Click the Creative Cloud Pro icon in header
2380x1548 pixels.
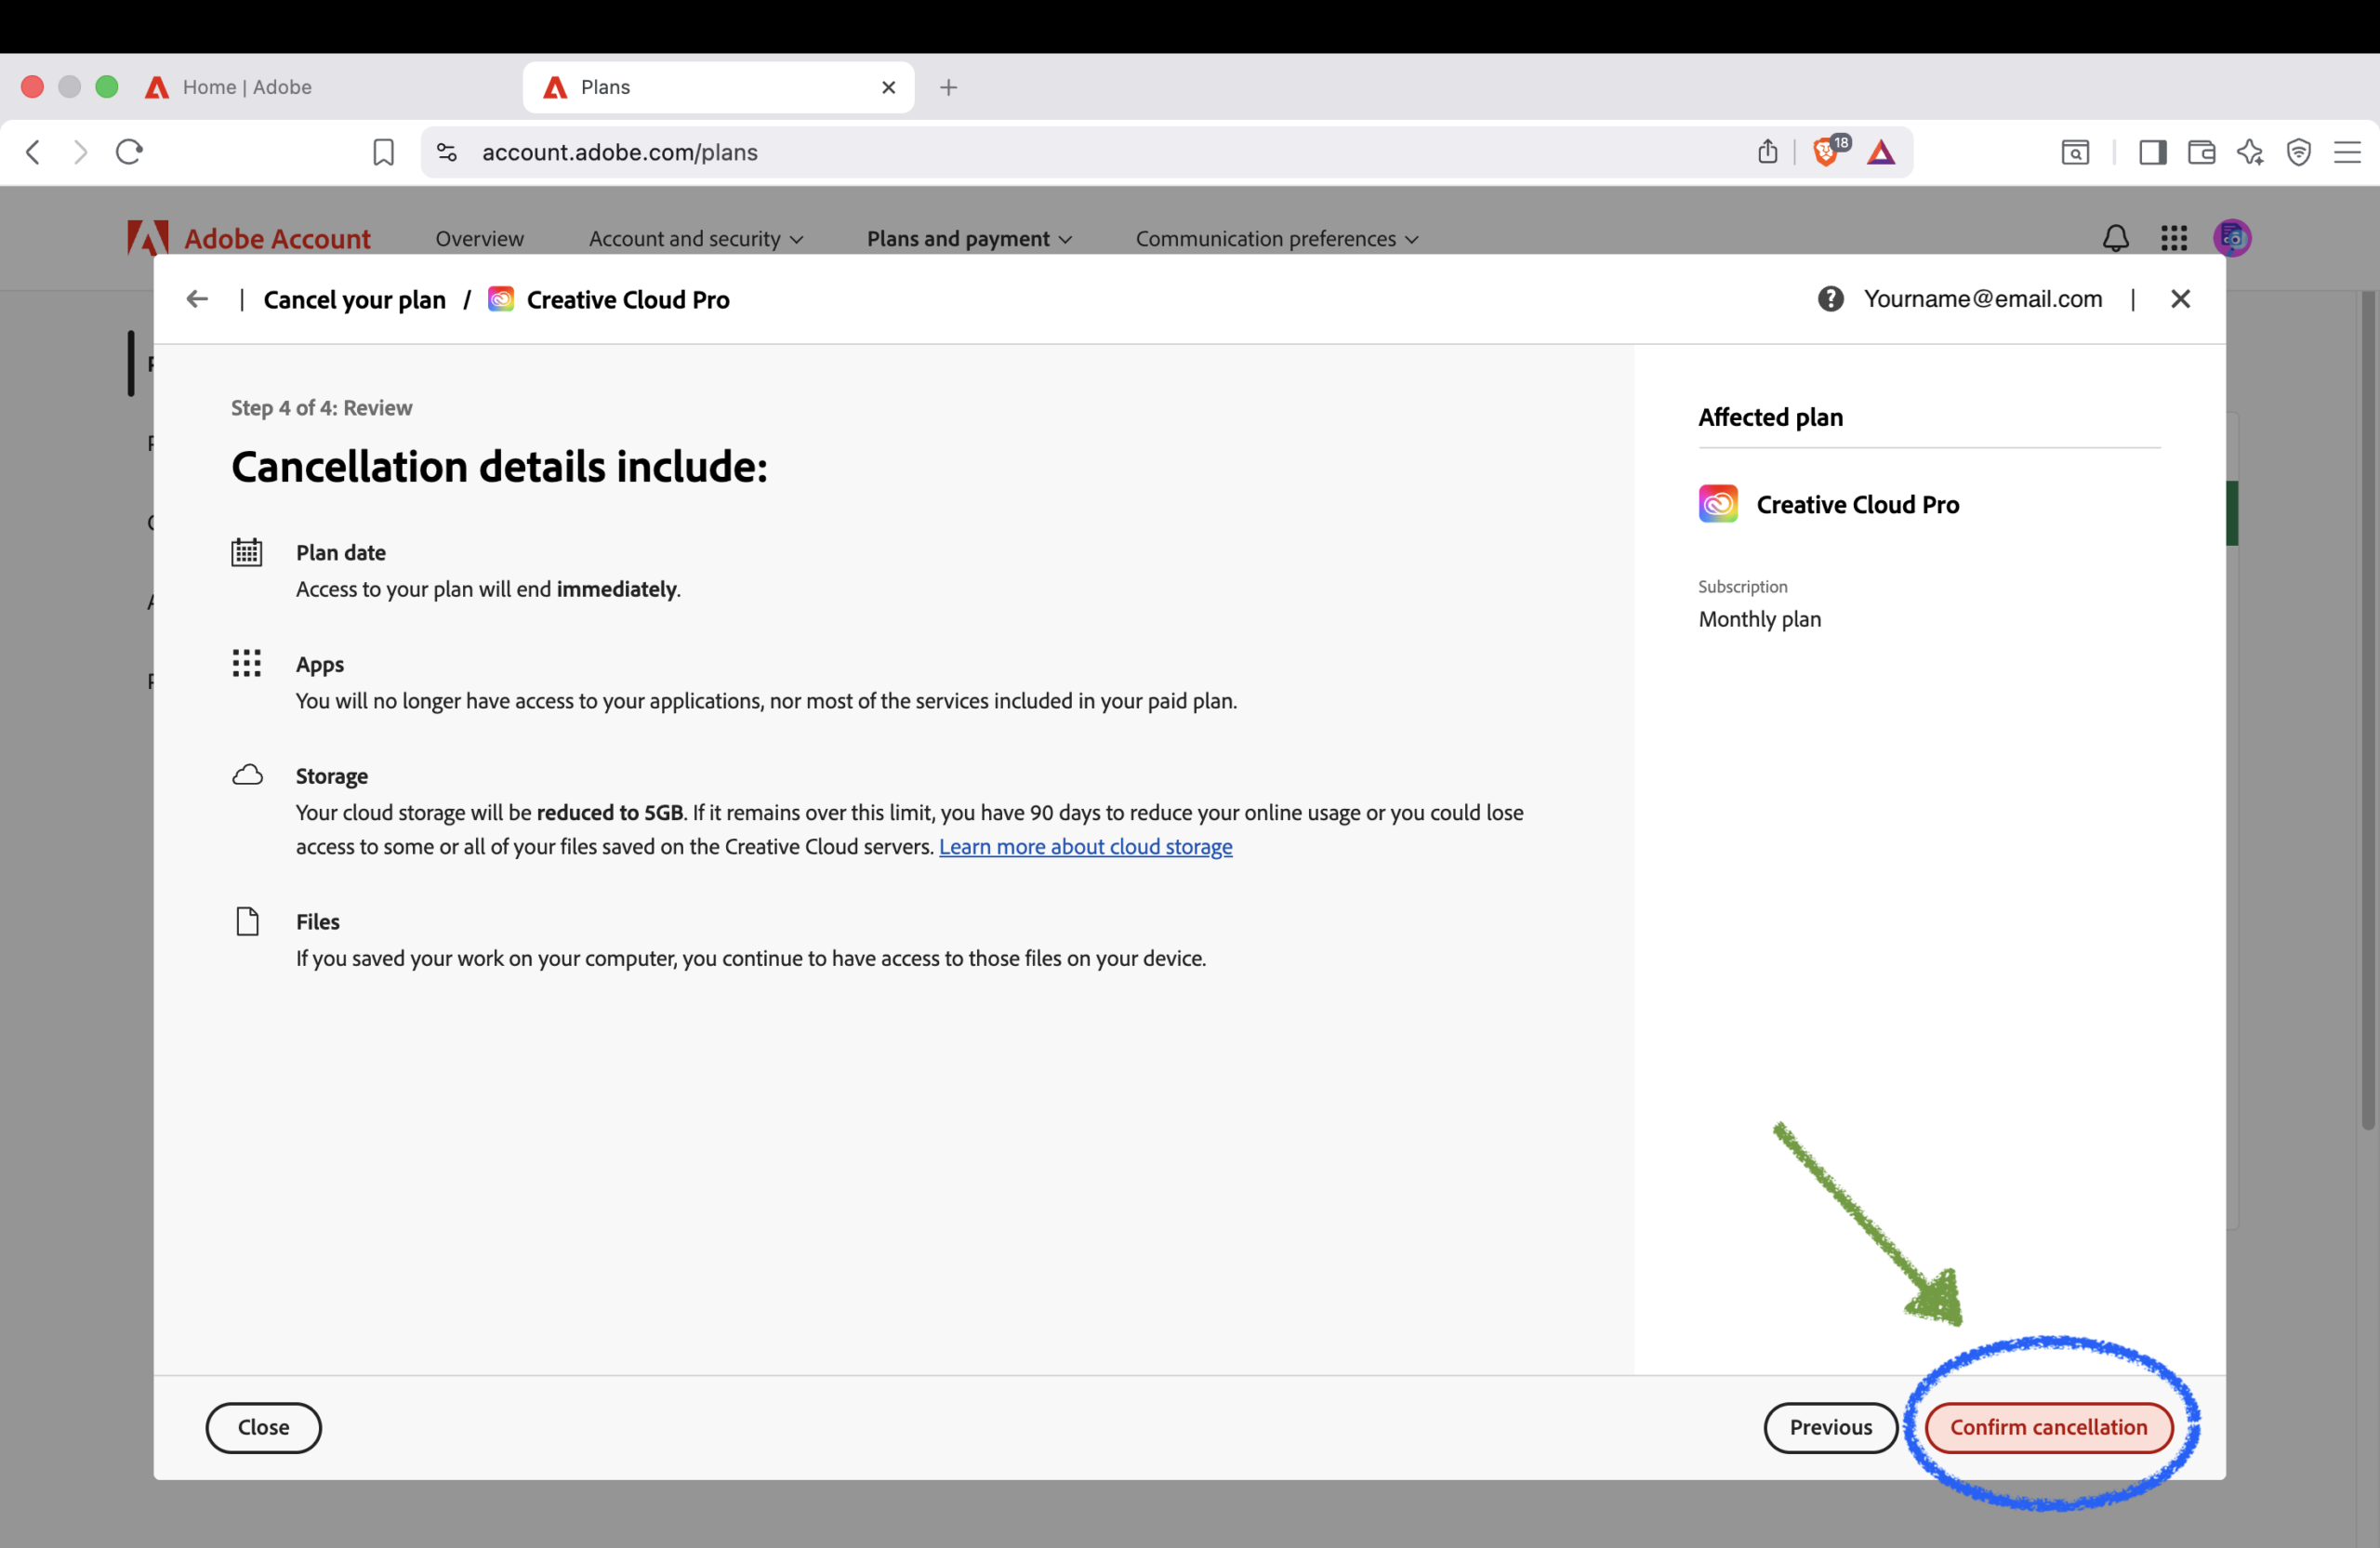[500, 299]
